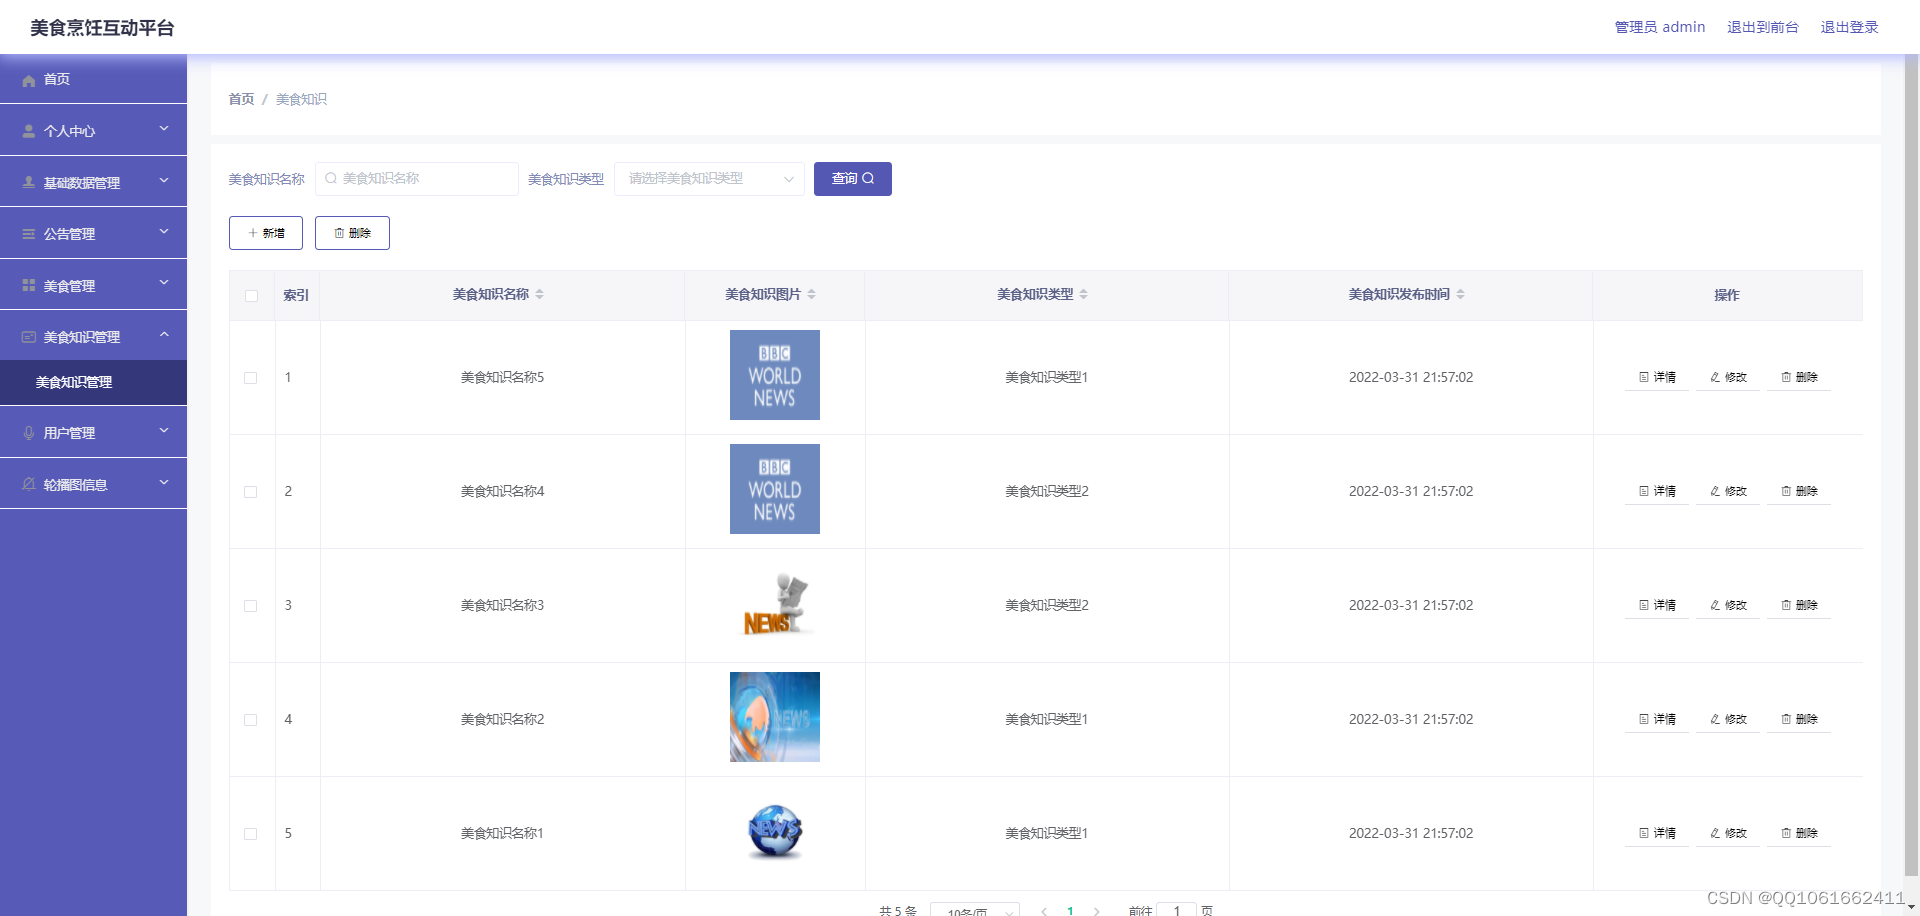Image resolution: width=1920 pixels, height=916 pixels.
Task: Click the 公告管理 announcement icon
Action: pos(28,232)
